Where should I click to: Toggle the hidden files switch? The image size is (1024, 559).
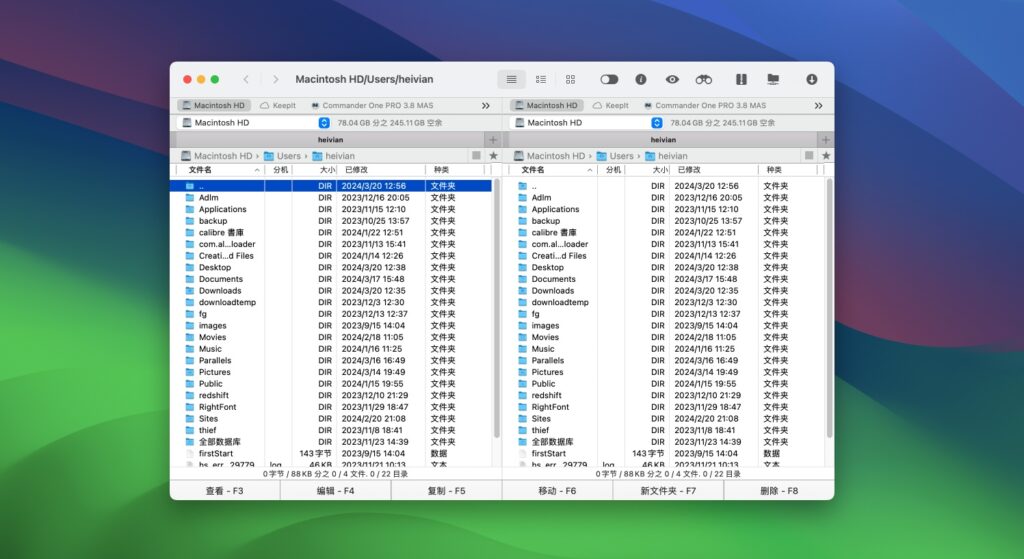609,79
